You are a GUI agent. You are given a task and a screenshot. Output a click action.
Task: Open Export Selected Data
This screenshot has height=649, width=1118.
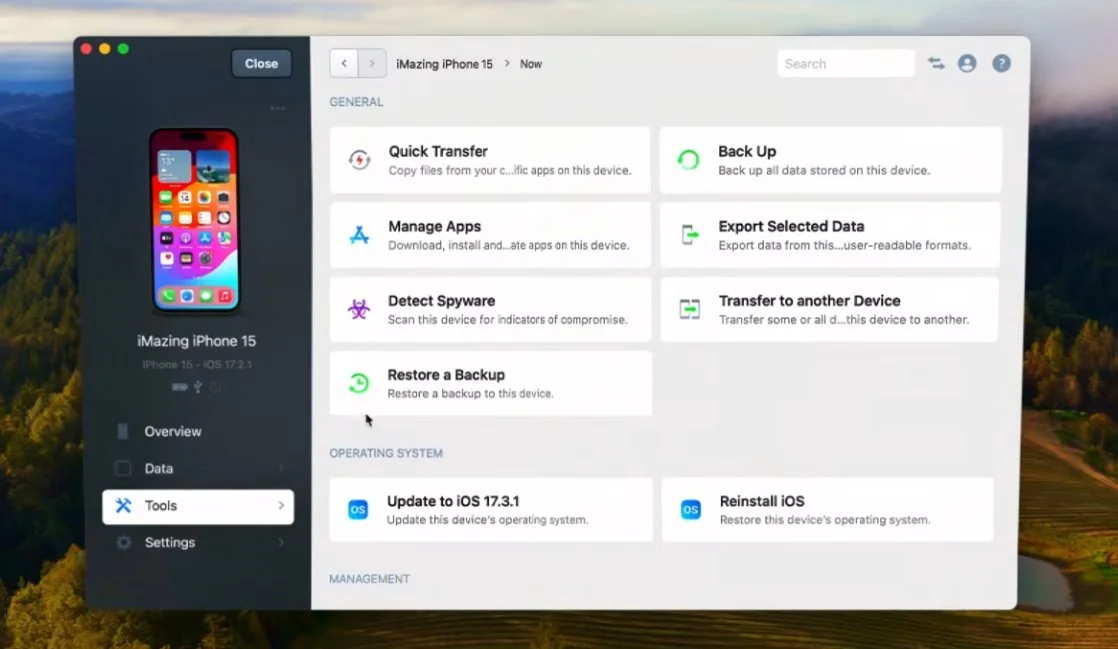830,235
